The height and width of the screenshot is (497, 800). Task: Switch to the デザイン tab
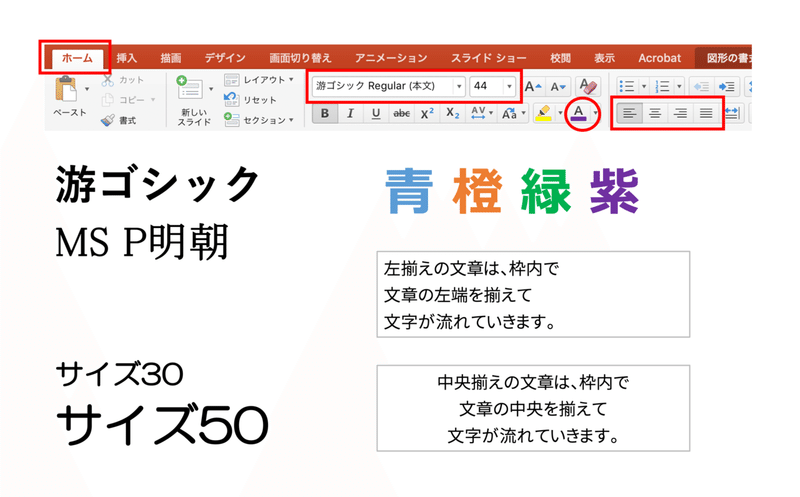click(x=225, y=58)
